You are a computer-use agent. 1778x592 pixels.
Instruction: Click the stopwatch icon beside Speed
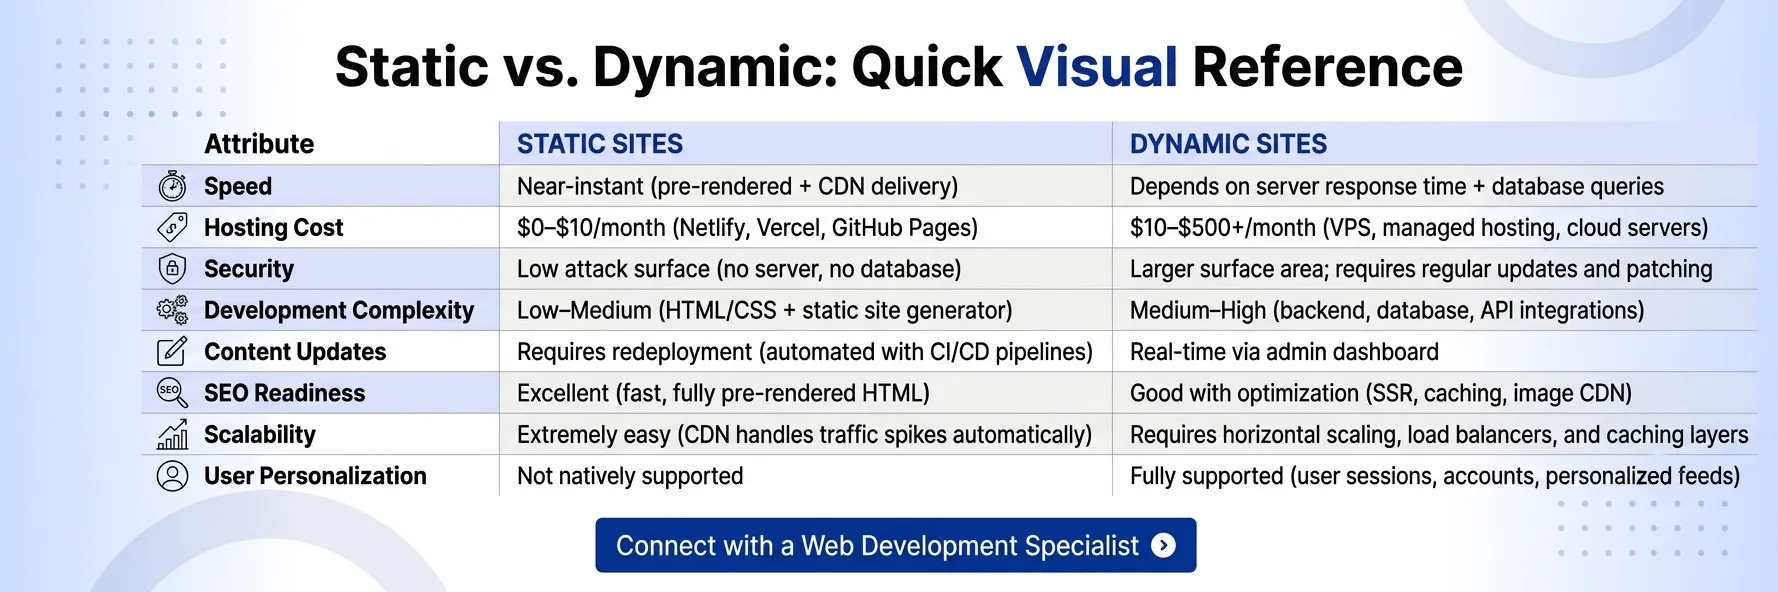point(172,186)
